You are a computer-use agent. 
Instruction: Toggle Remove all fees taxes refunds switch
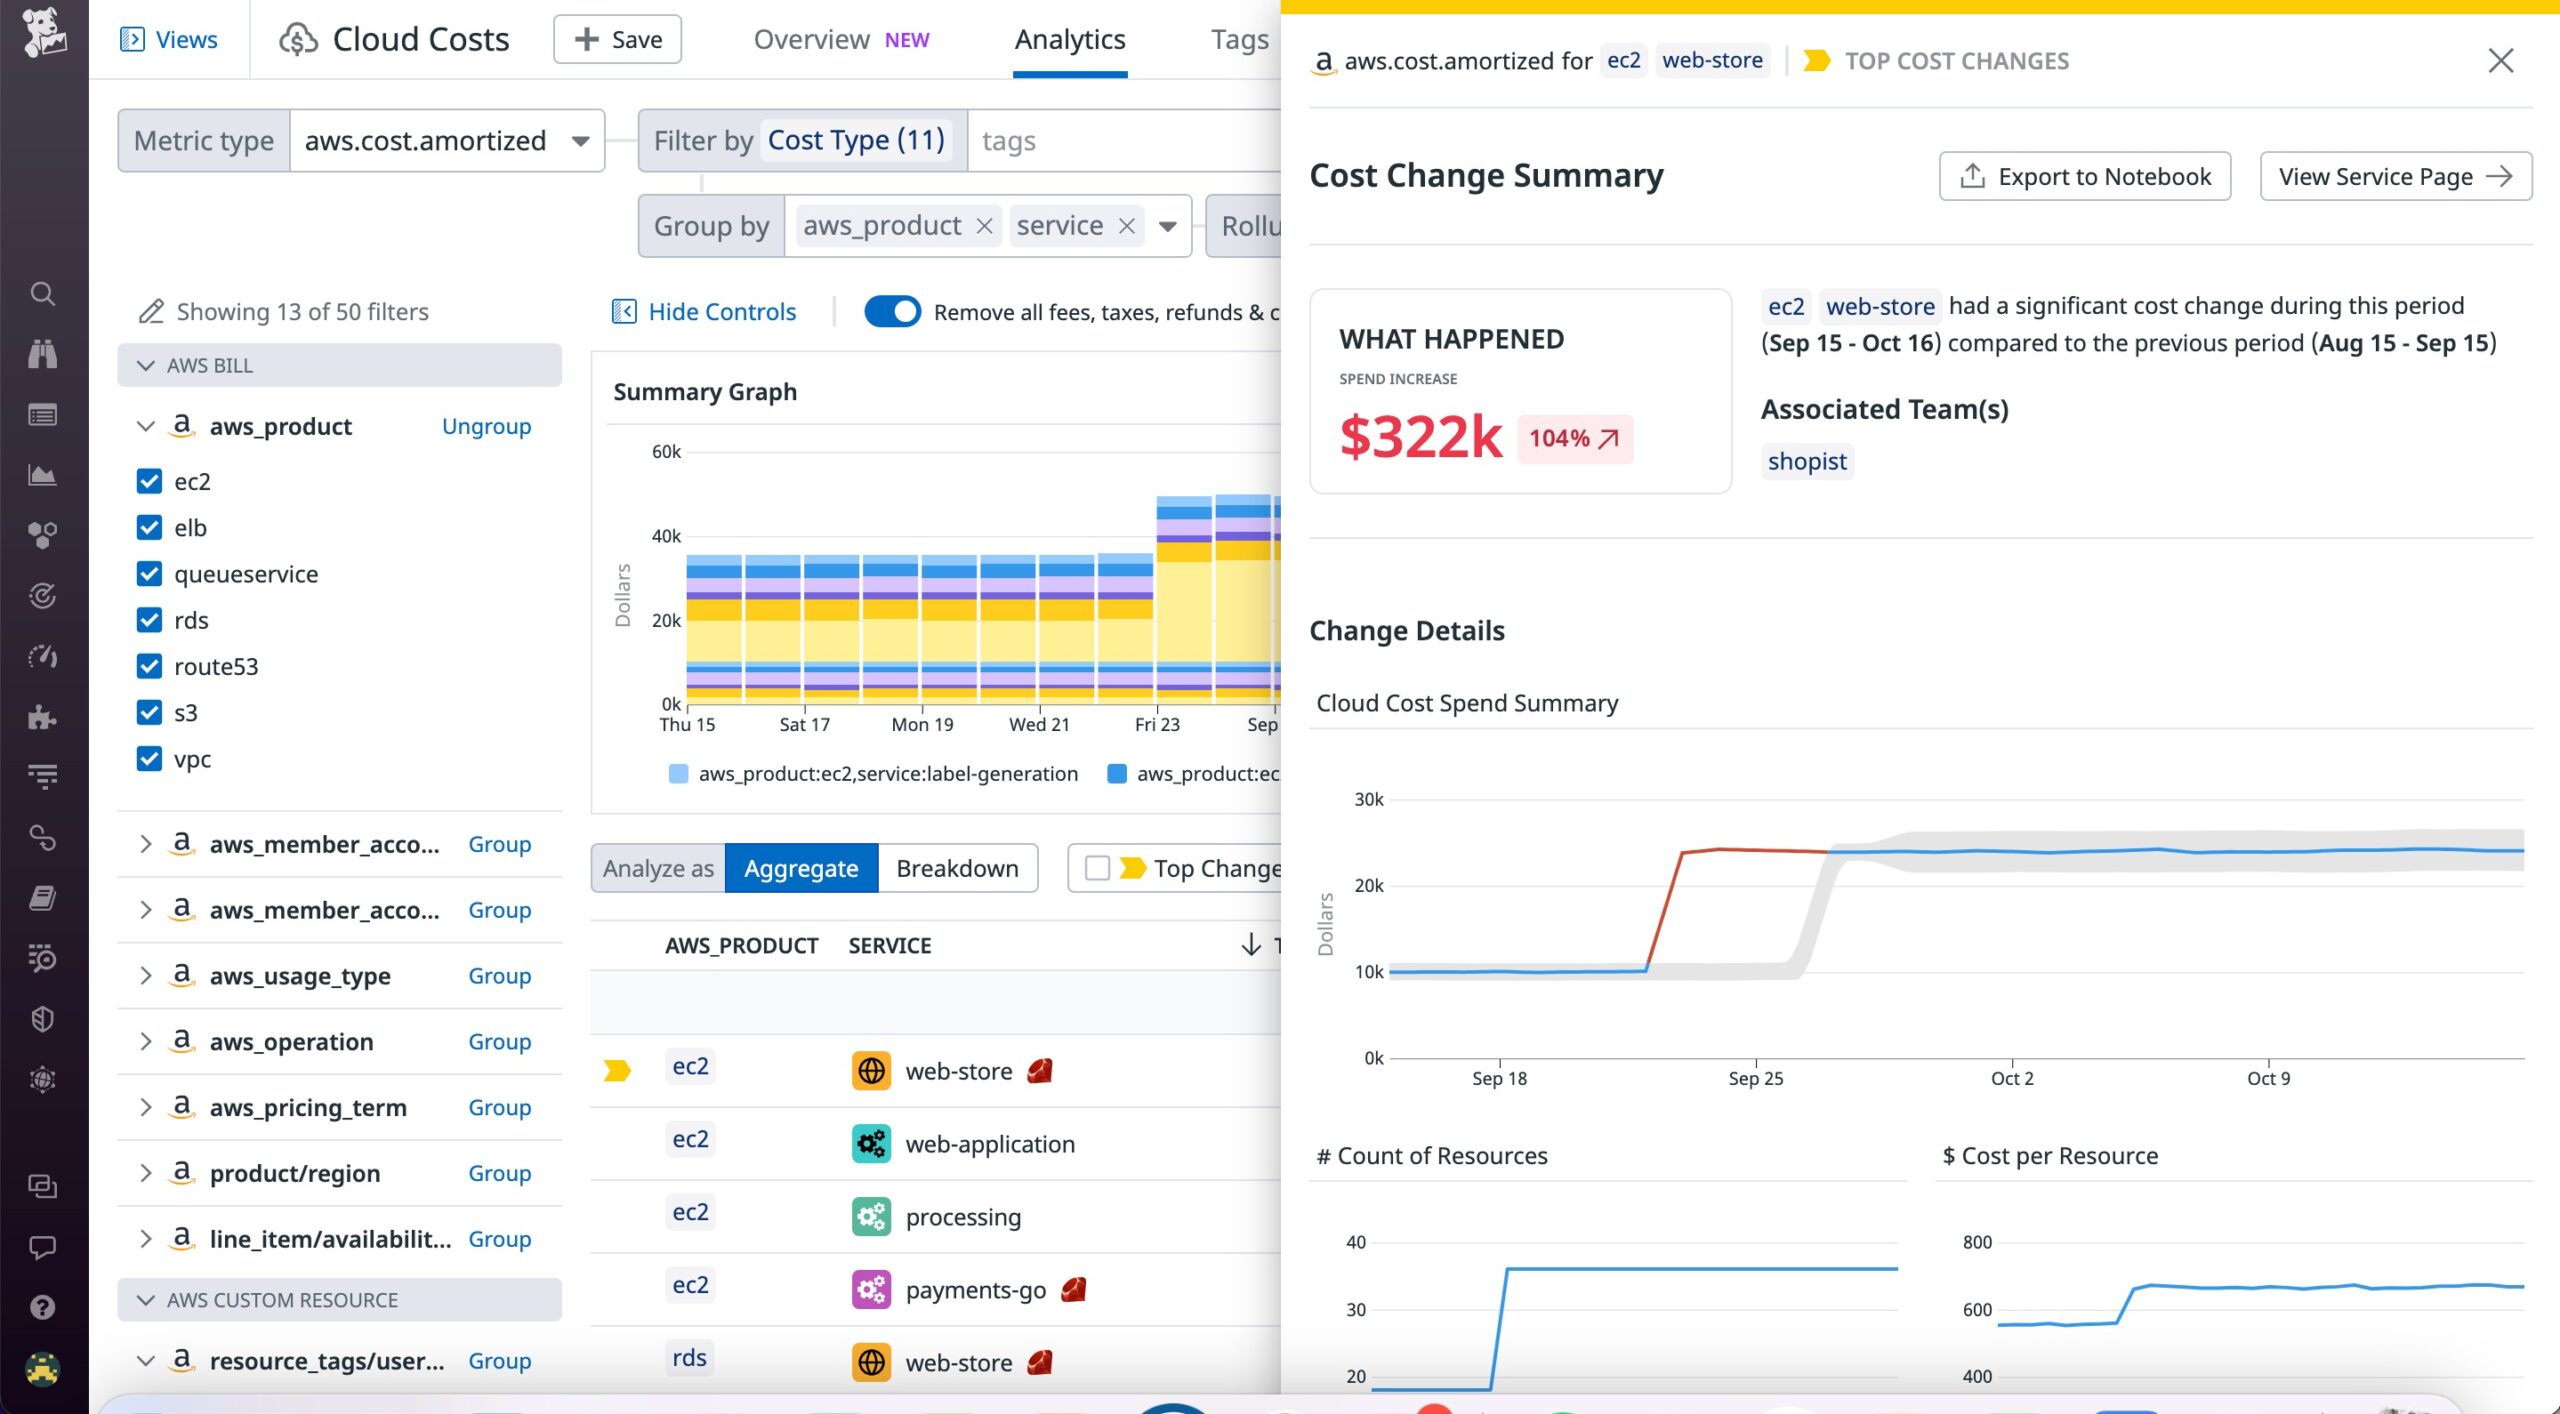pos(893,310)
